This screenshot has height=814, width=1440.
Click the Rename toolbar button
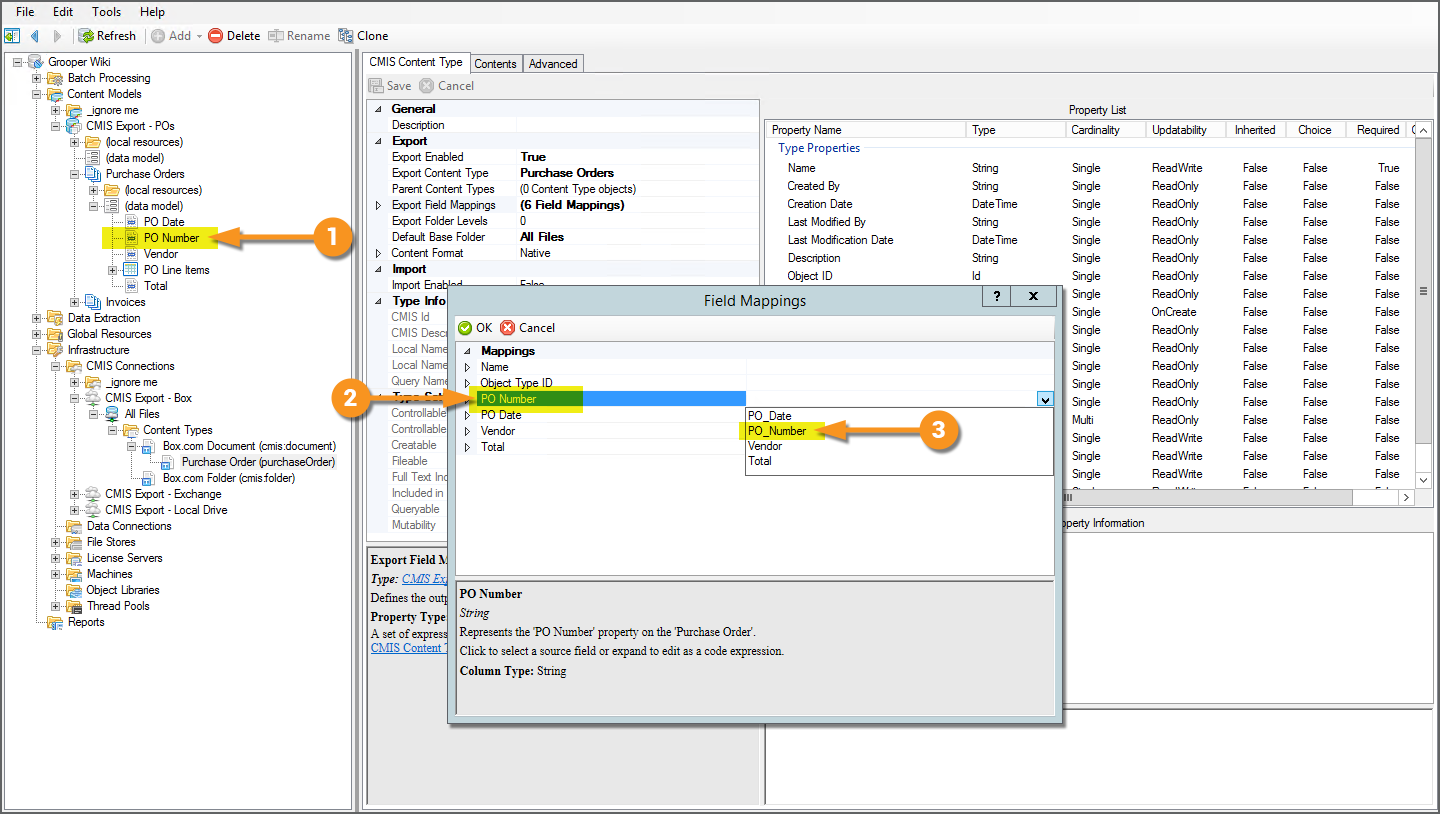coord(299,36)
